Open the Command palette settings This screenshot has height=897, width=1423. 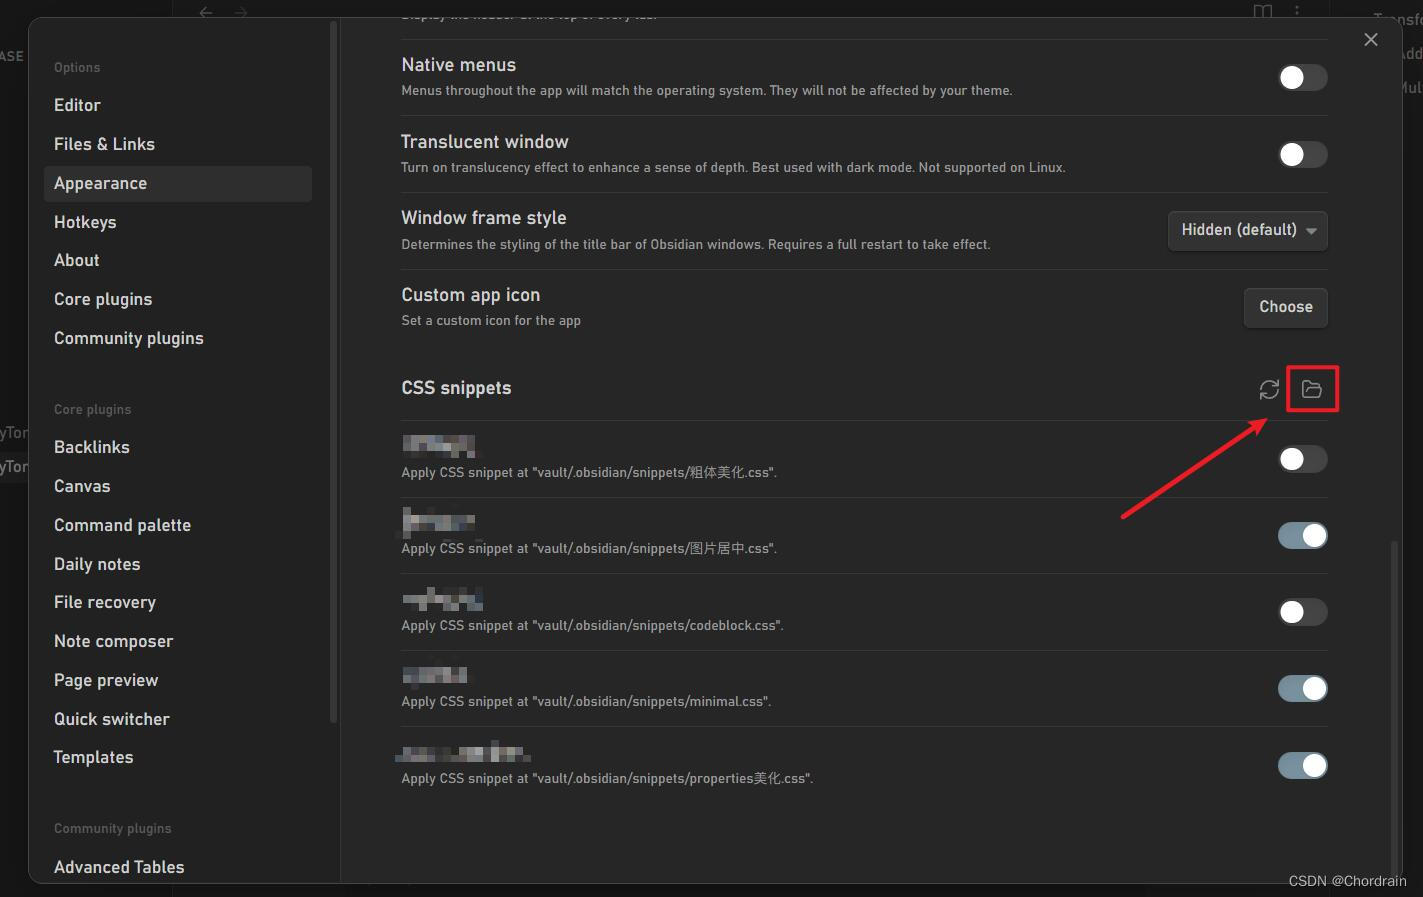[122, 524]
